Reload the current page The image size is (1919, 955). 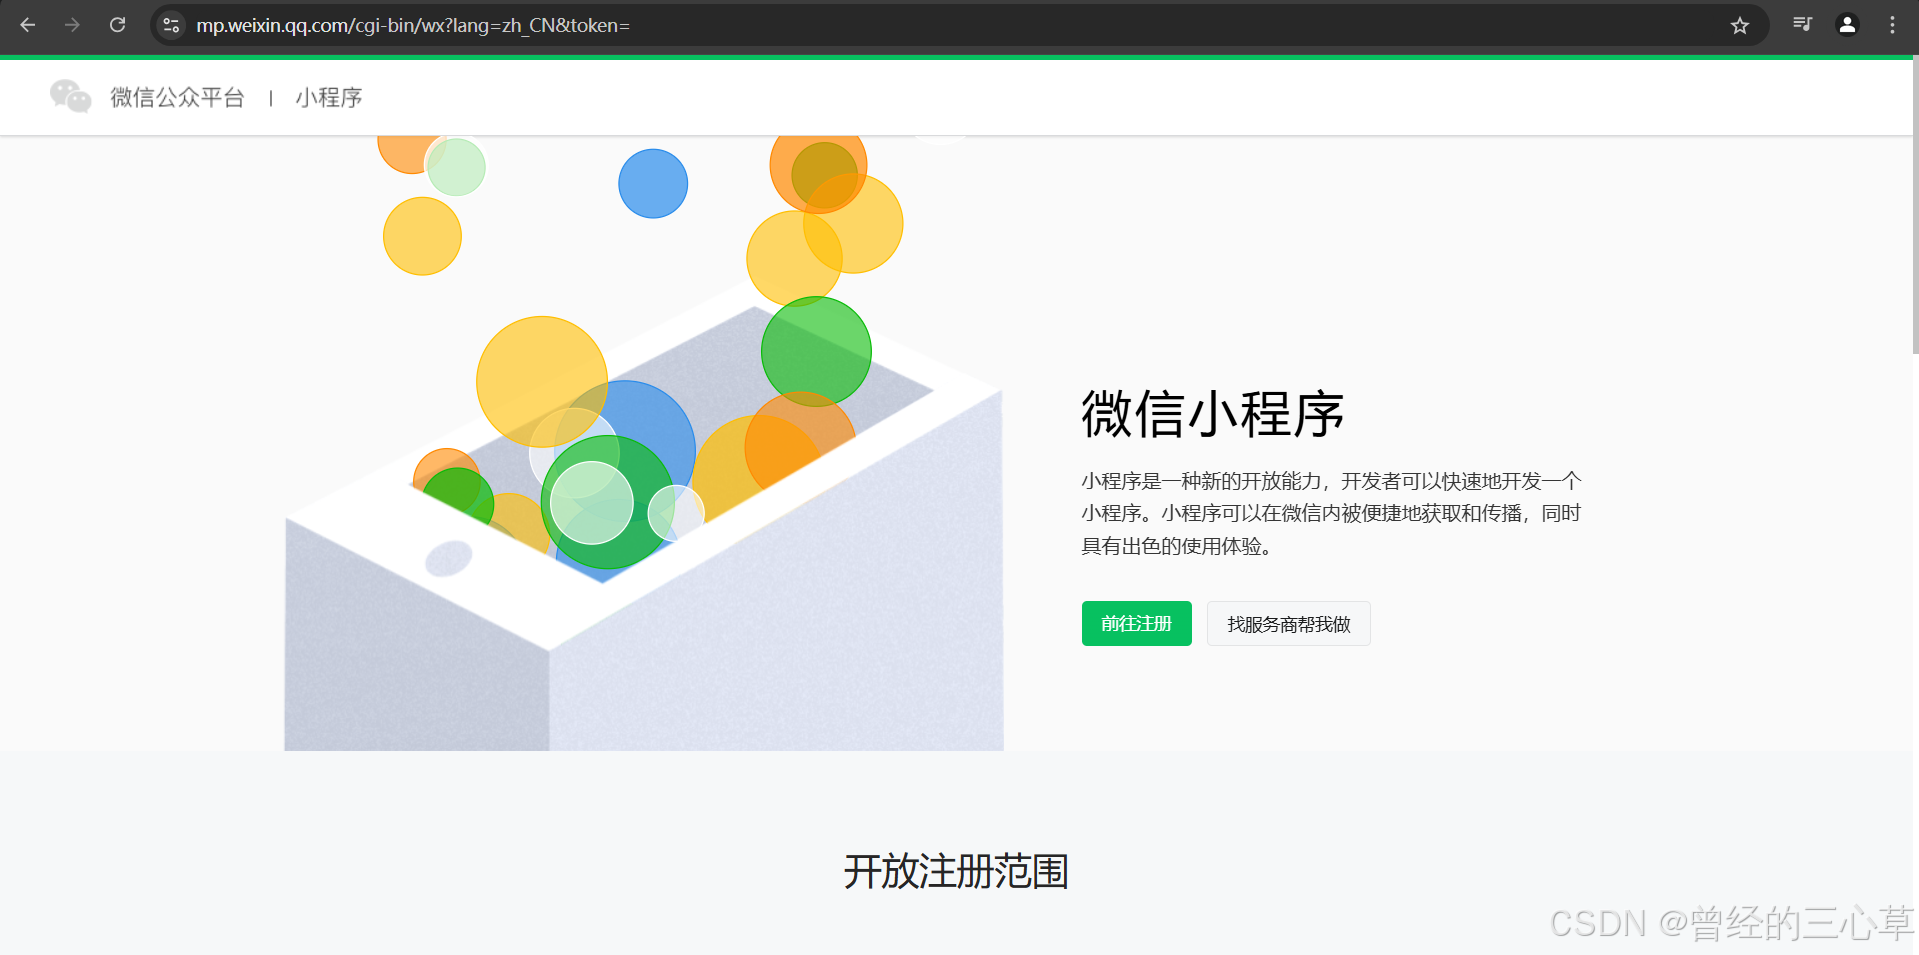[x=117, y=25]
